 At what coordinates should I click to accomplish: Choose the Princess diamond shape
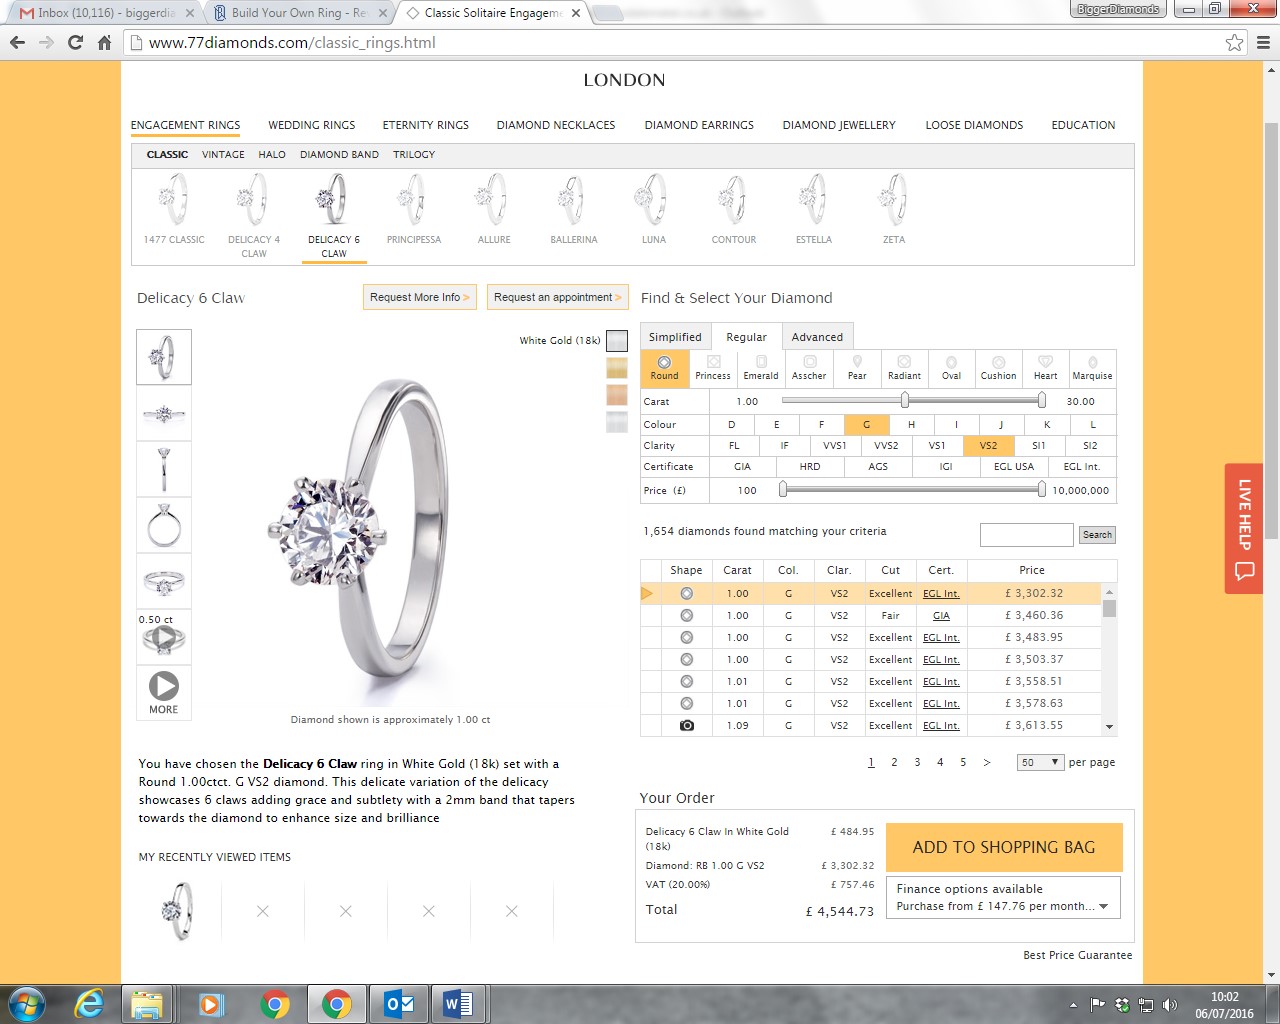pos(713,367)
